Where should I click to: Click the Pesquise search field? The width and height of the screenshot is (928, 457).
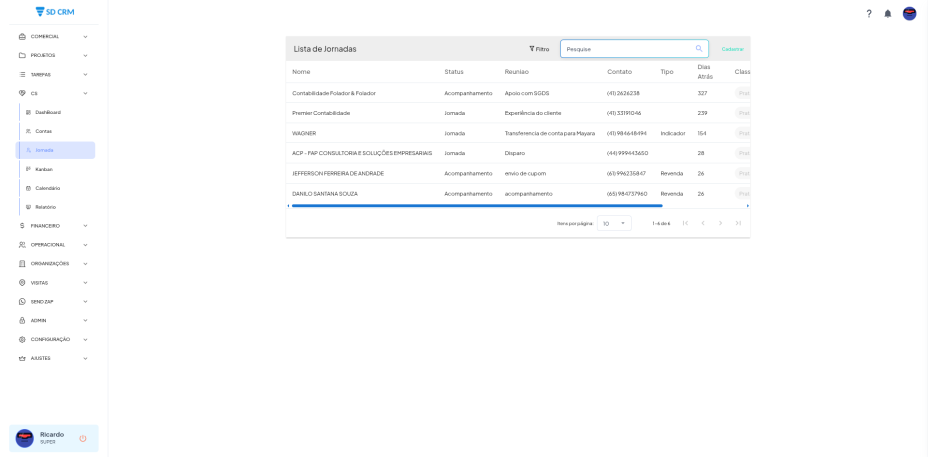point(625,49)
